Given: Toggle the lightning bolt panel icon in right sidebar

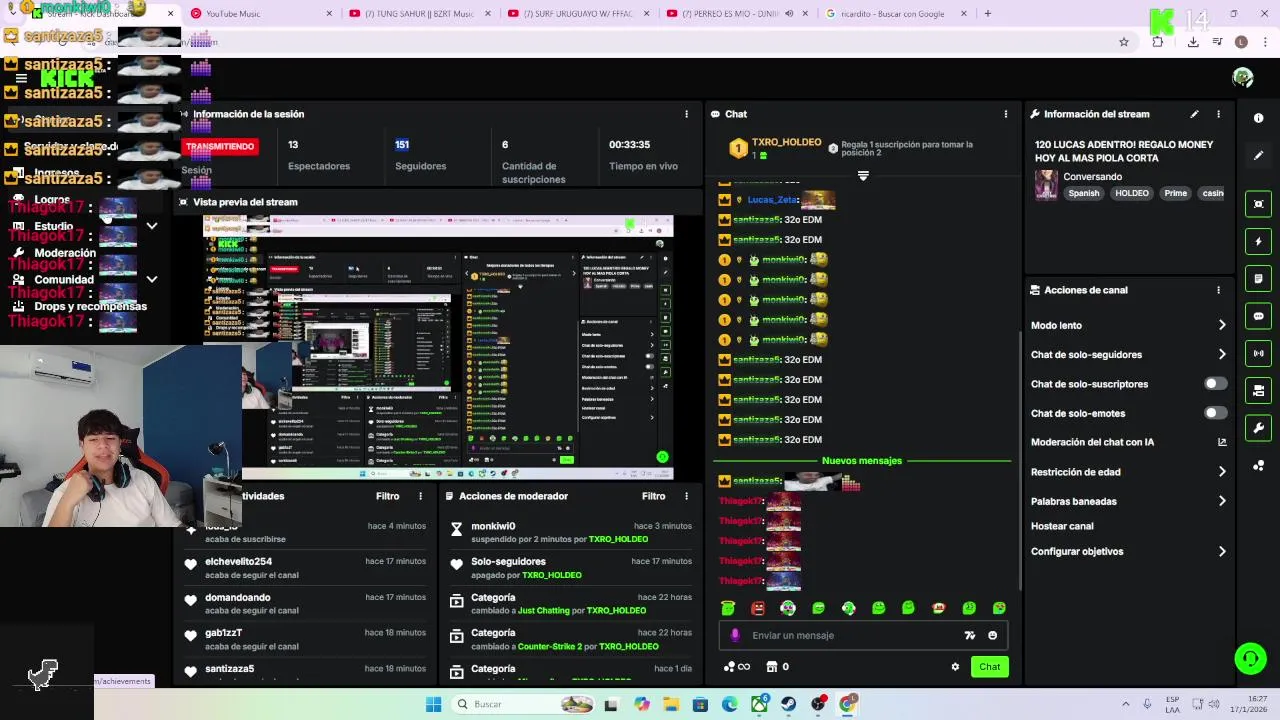Looking at the screenshot, I should point(1258,241).
